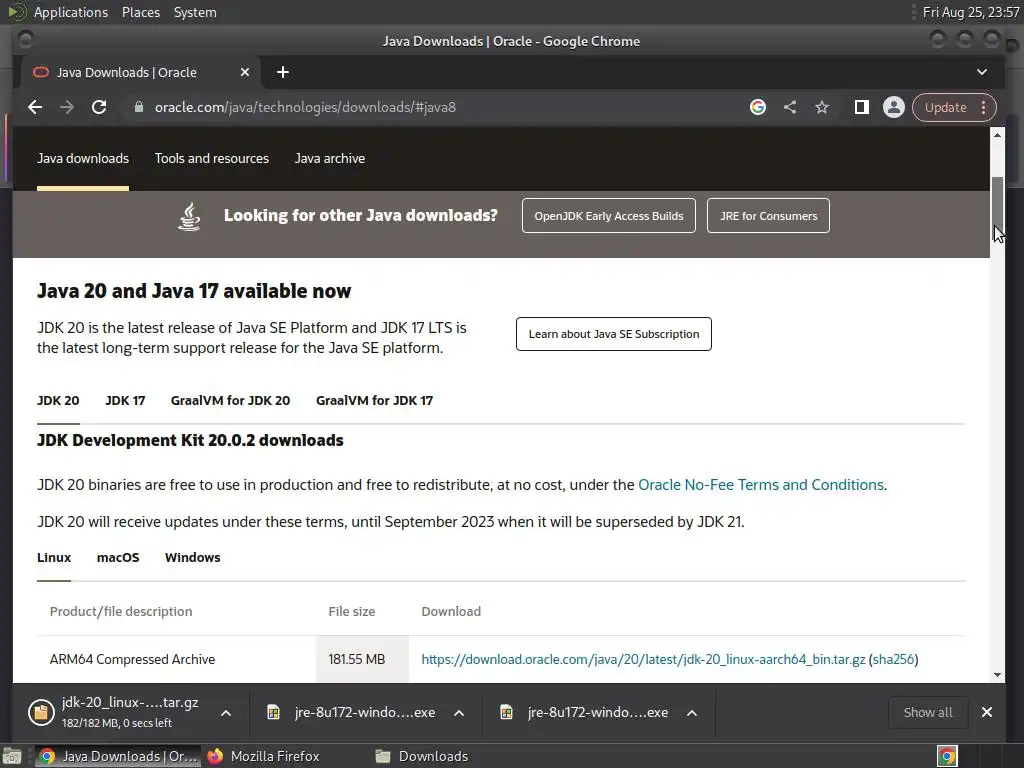Screen dimensions: 1024x768
Task: Click the show desktop icon in taskbar
Action: [x=12, y=756]
